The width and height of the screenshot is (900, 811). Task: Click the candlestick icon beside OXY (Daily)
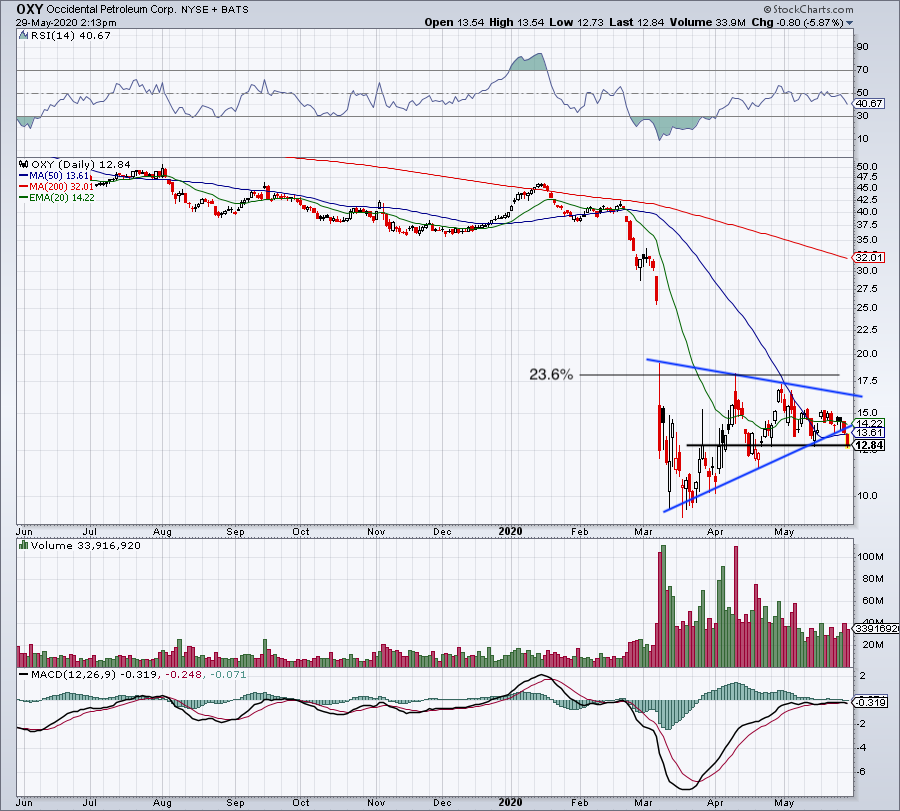pos(24,164)
